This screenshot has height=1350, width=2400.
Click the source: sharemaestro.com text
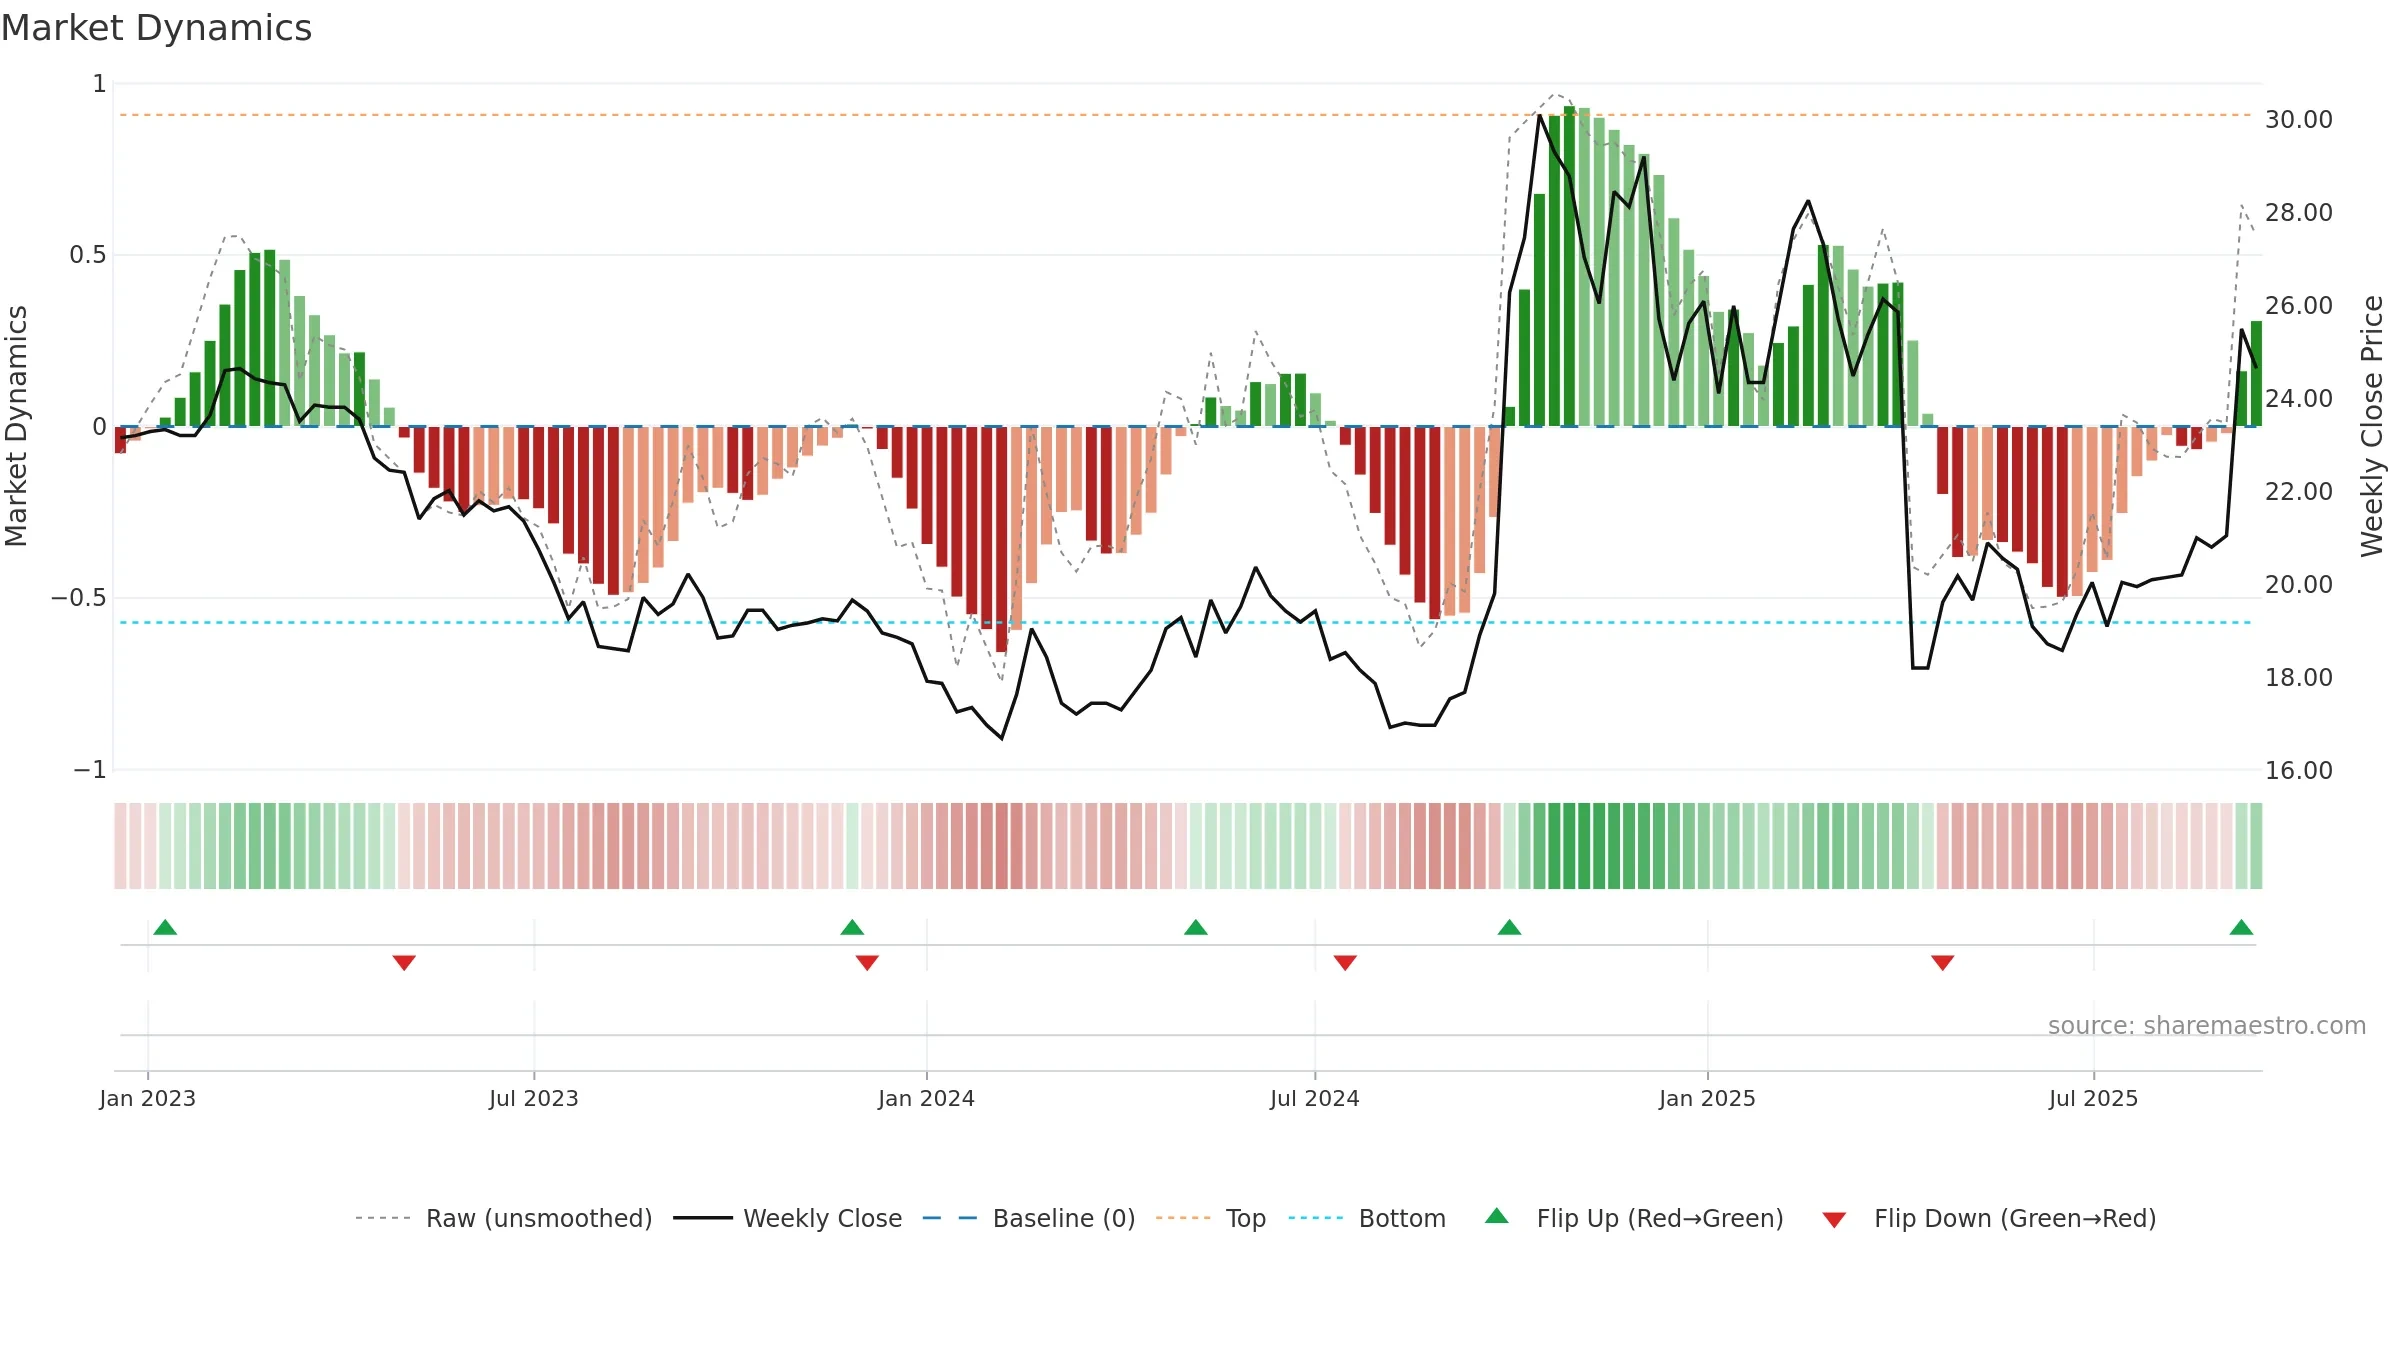(x=2207, y=1026)
